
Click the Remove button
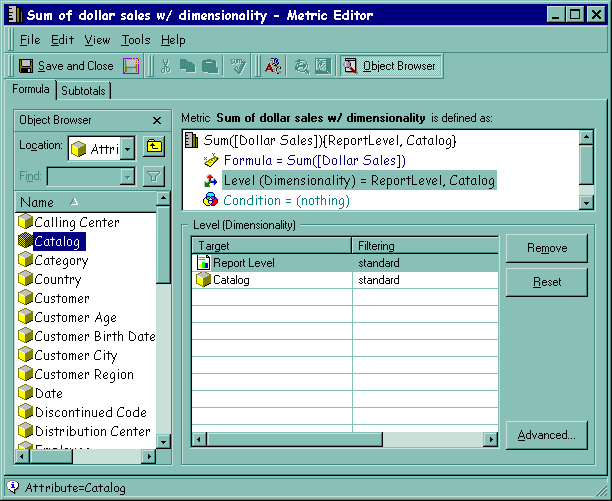pos(546,248)
